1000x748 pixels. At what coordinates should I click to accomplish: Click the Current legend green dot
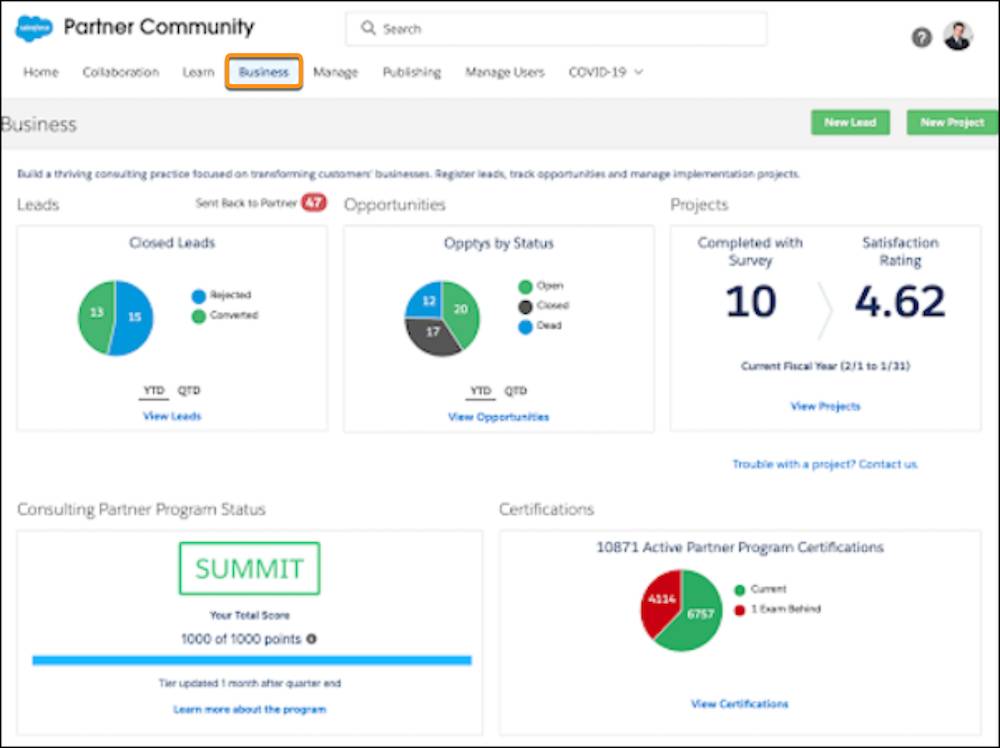(x=740, y=590)
